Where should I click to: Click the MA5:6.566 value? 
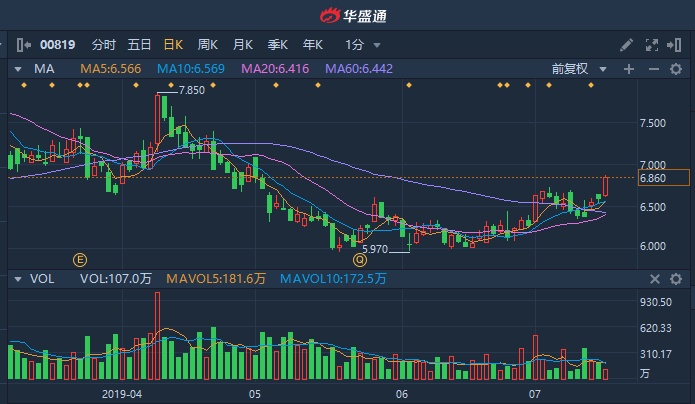pyautogui.click(x=110, y=69)
